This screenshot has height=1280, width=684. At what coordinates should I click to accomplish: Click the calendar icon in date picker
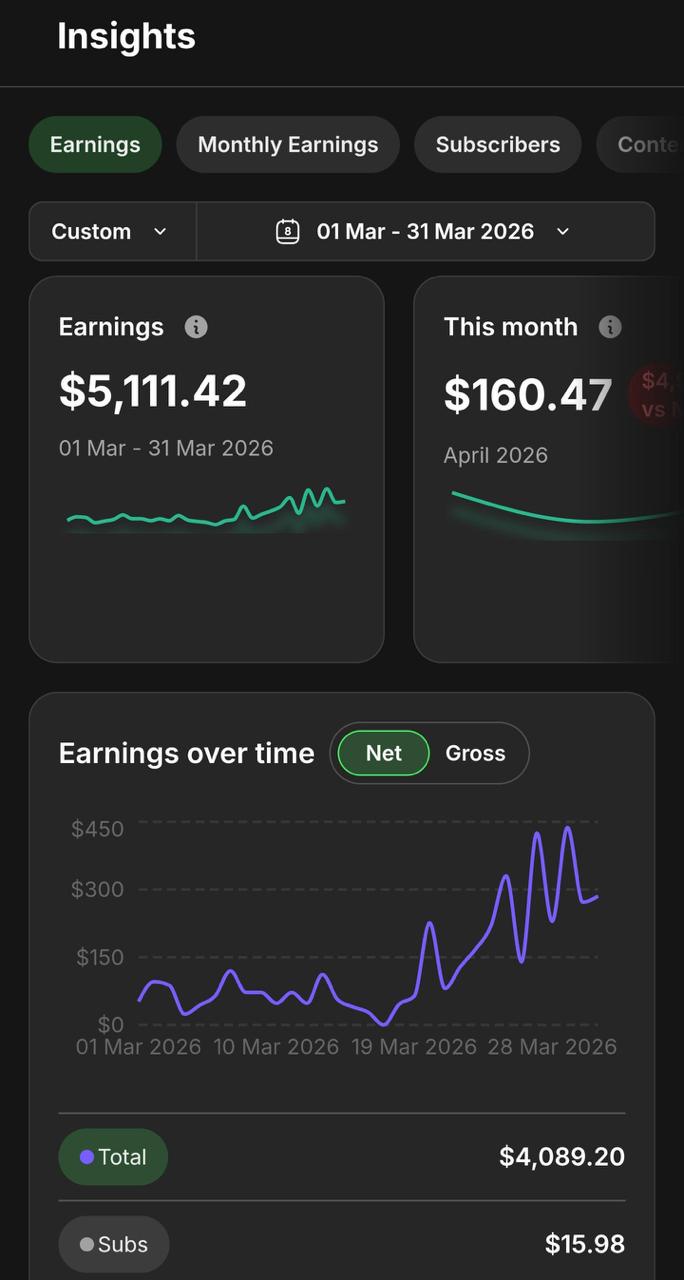coord(288,231)
